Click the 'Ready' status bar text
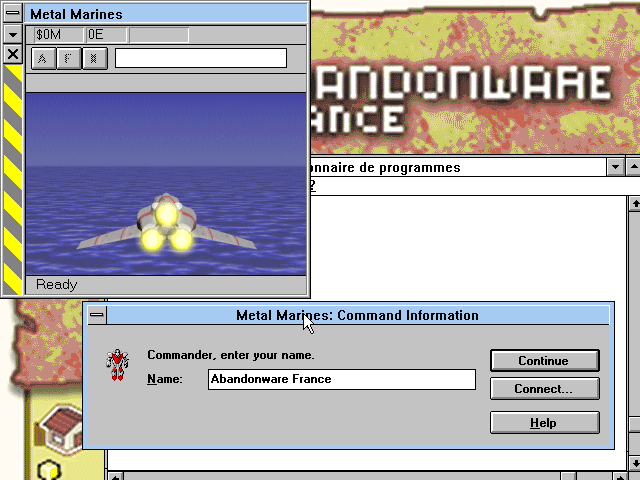Screen dimensions: 640x480 [x=56, y=284]
